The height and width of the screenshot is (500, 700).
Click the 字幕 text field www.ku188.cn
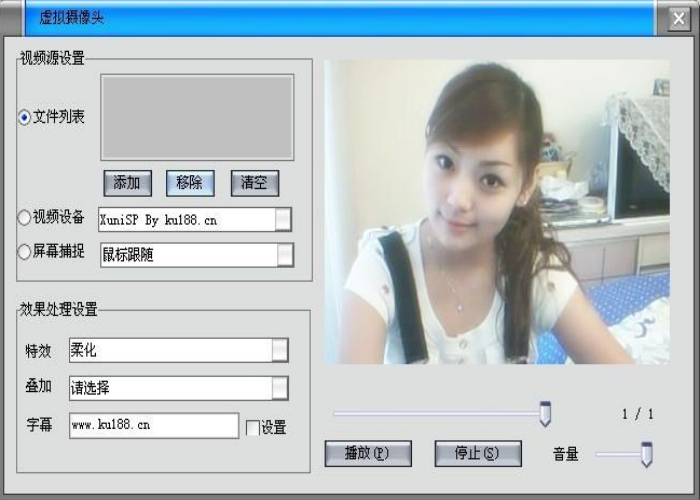pyautogui.click(x=154, y=425)
